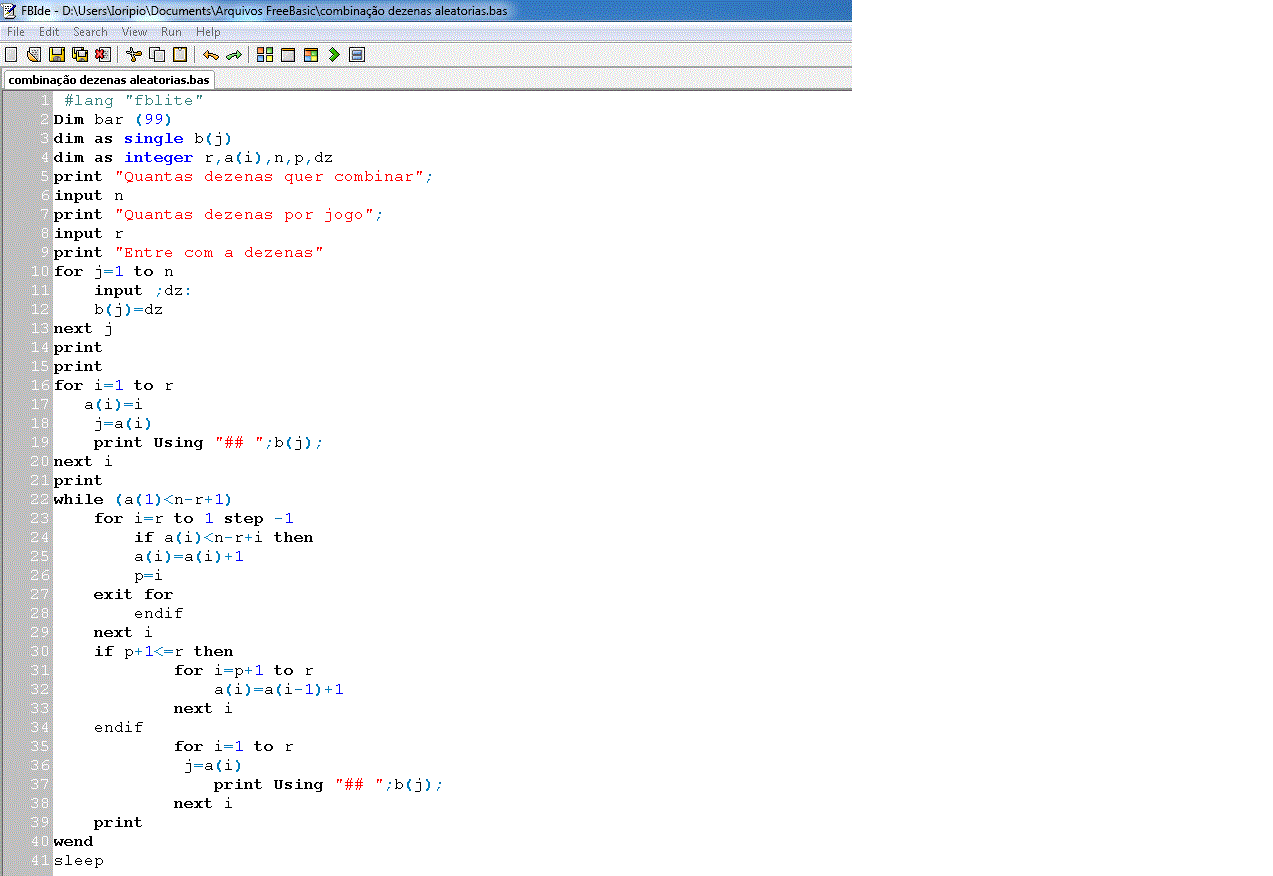Open the Help menu
Viewport: 1273px width, 876px height.
[x=208, y=32]
